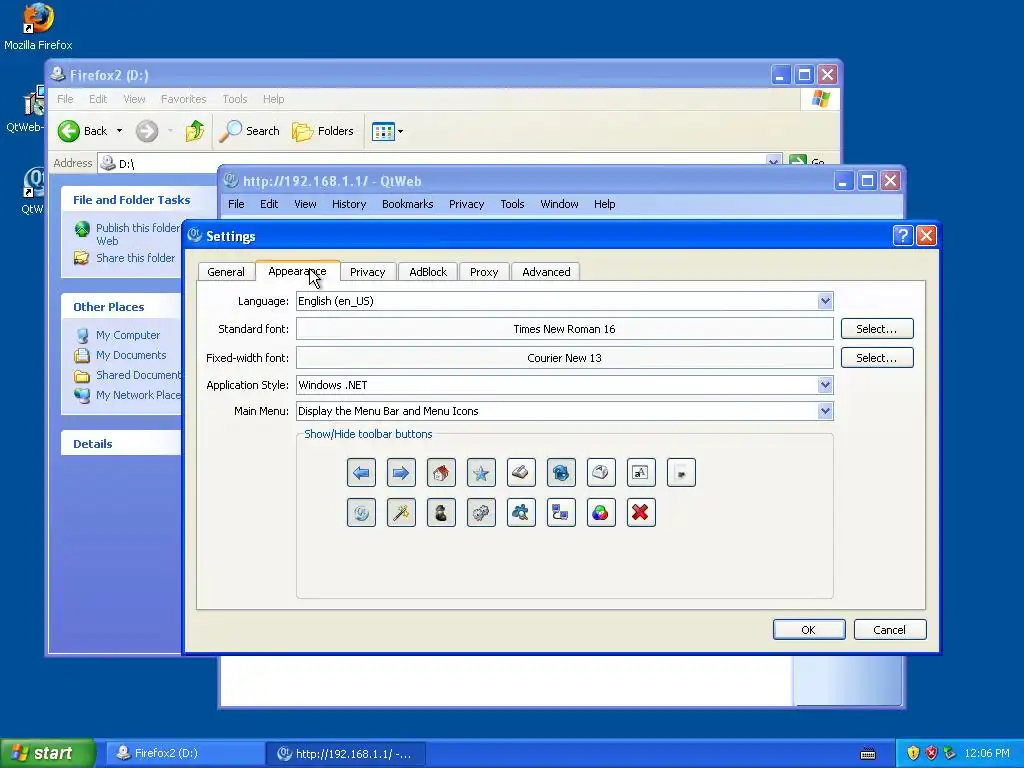Click the Times New Roman 16 font field

coord(564,328)
